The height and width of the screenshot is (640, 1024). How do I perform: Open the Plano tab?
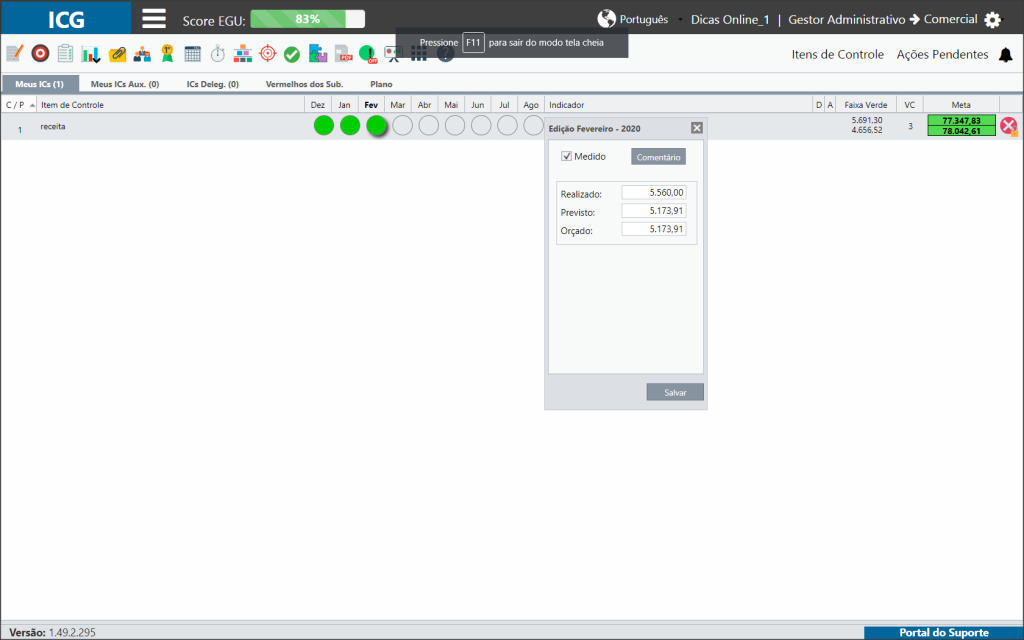coord(381,84)
